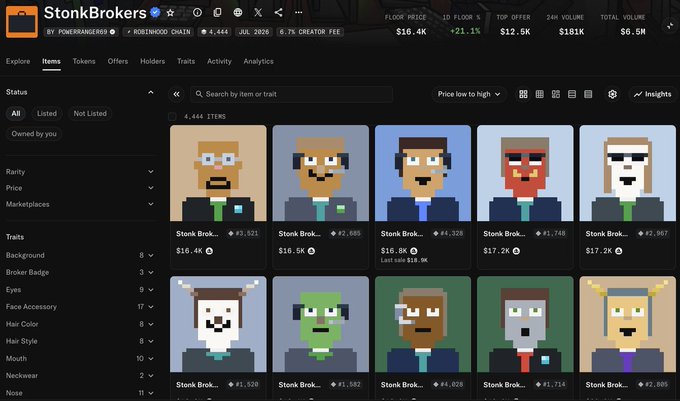The height and width of the screenshot is (401, 680).
Task: Expand the Eyes trait filter
Action: click(79, 290)
